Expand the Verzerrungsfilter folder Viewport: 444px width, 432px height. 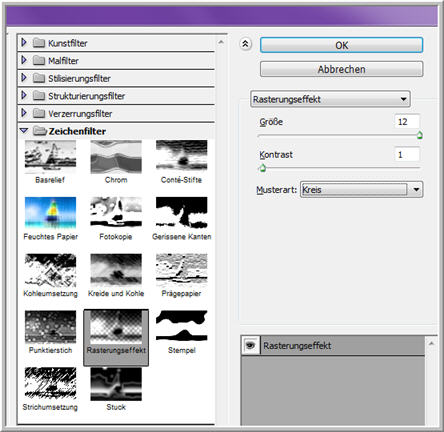click(24, 113)
